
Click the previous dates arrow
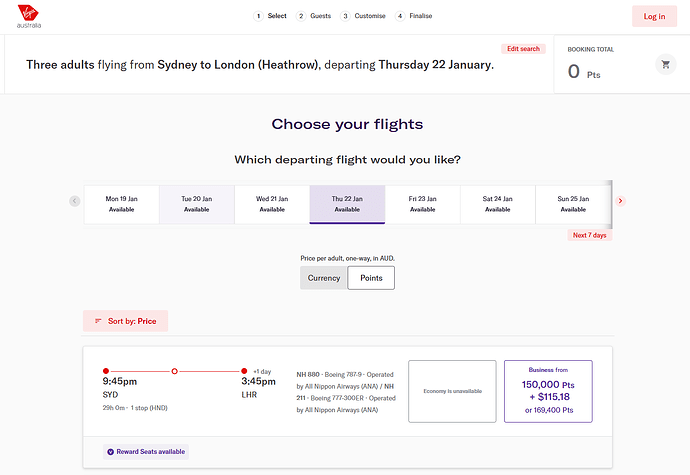coord(75,201)
